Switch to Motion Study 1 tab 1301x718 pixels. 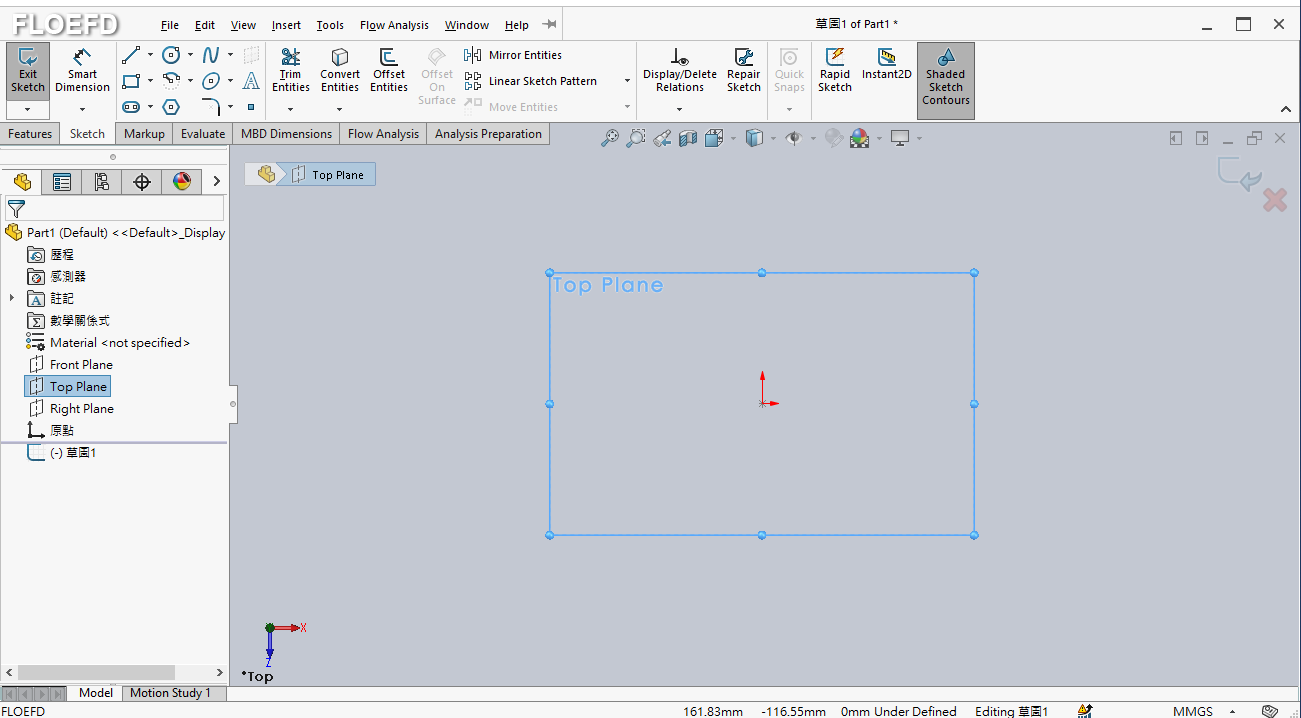click(170, 693)
